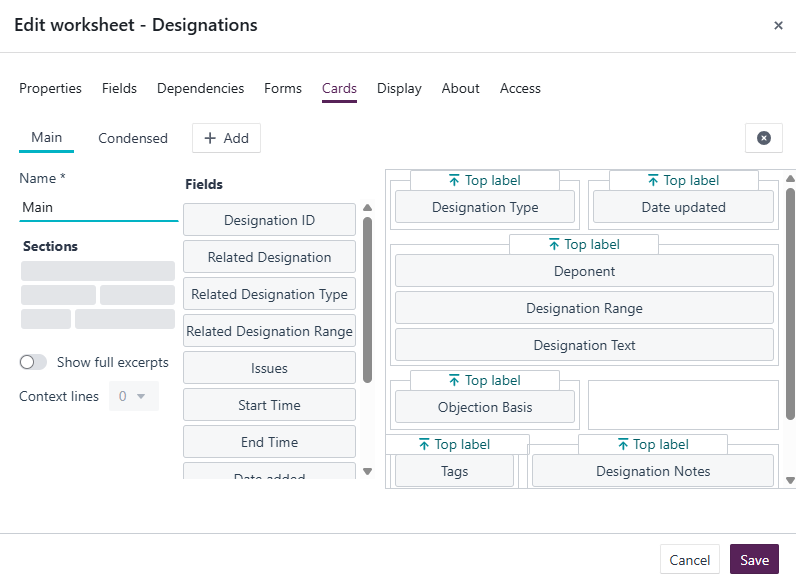Save the worksheet changes
Image resolution: width=796 pixels, height=581 pixels.
click(754, 560)
